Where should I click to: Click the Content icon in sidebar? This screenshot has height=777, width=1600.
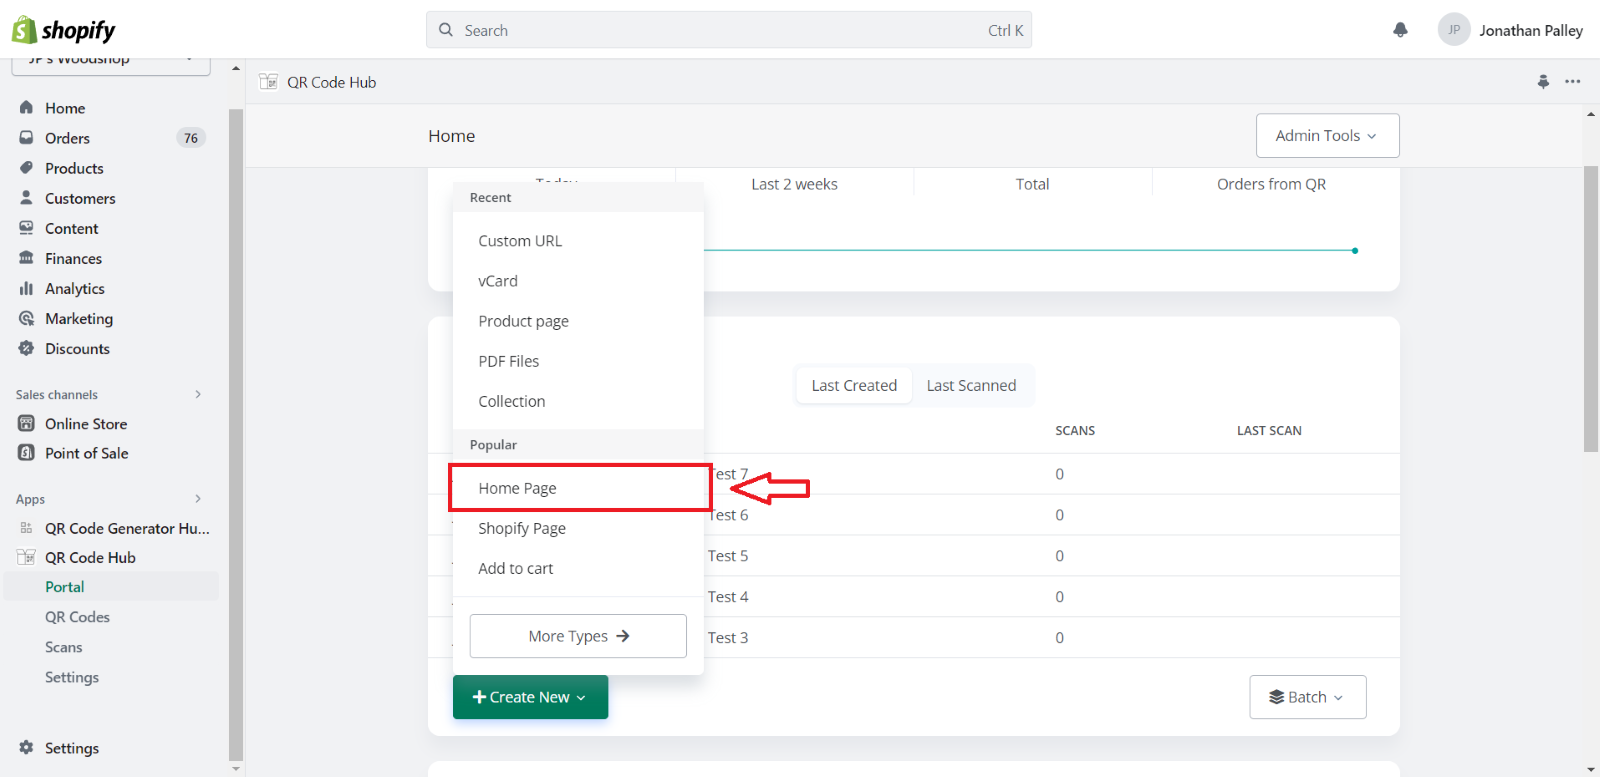click(x=26, y=227)
